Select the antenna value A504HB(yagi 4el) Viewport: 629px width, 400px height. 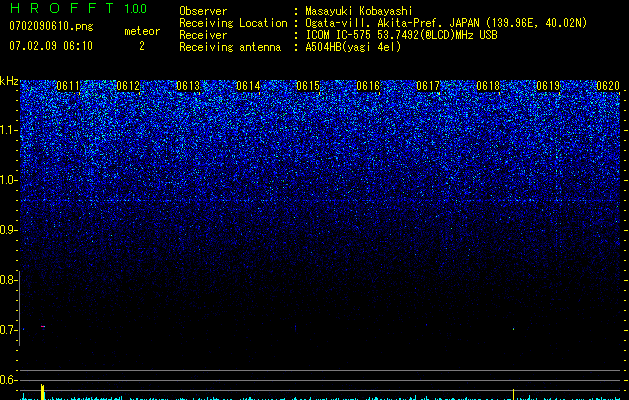click(x=353, y=47)
